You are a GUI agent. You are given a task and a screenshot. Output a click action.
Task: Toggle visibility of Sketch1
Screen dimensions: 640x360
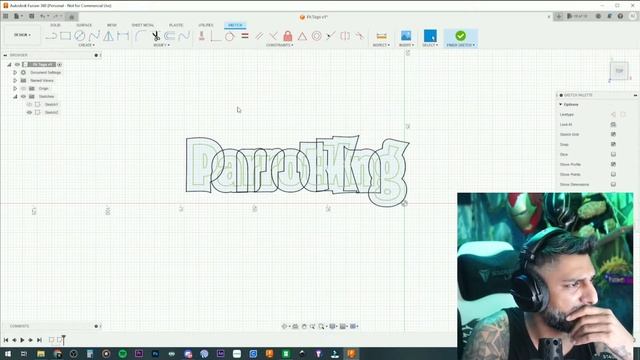pyautogui.click(x=29, y=104)
